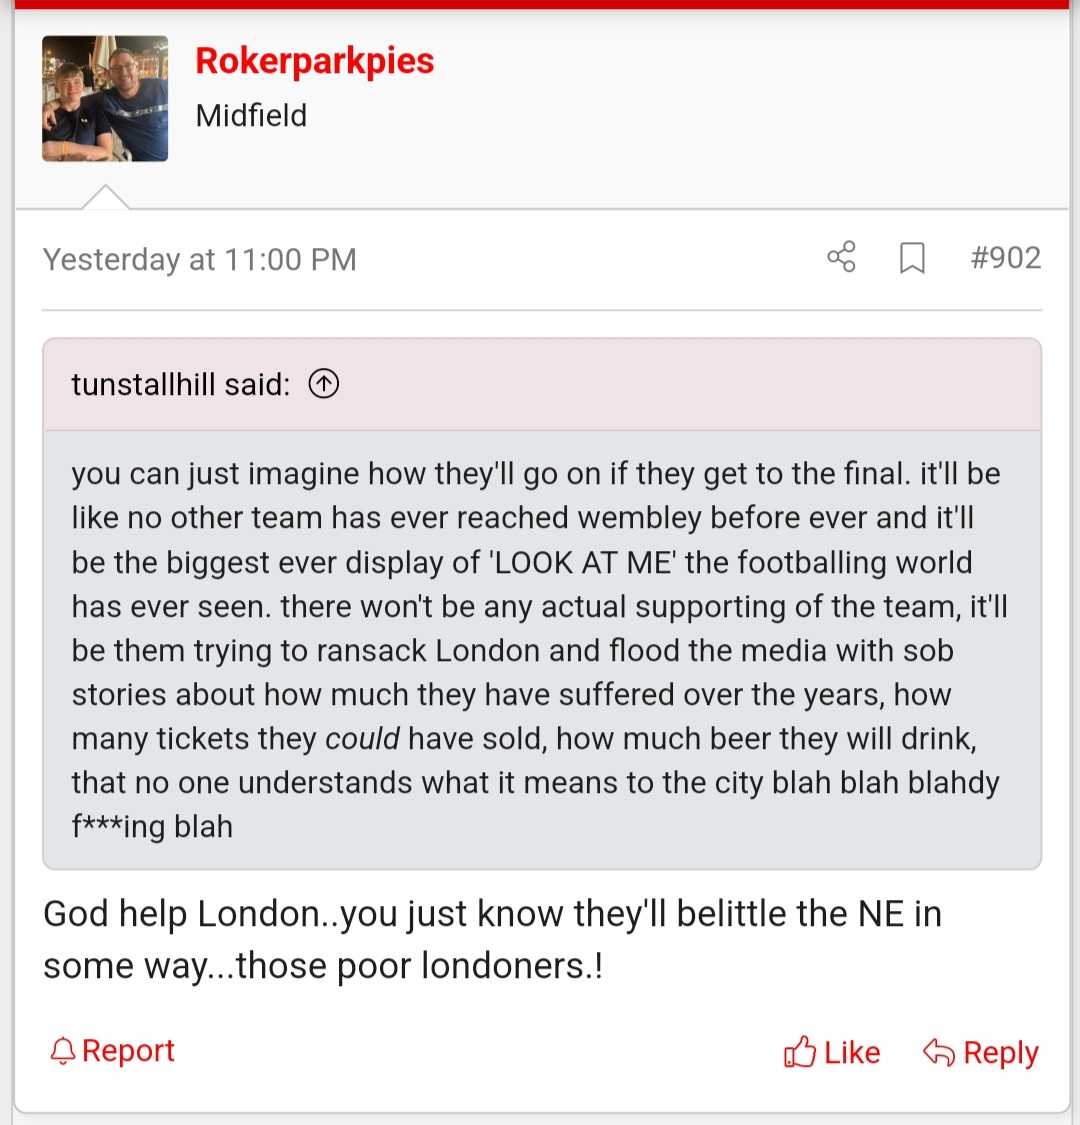The width and height of the screenshot is (1080, 1125).
Task: Open the Rokerparkpies username profile link
Action: coord(314,61)
